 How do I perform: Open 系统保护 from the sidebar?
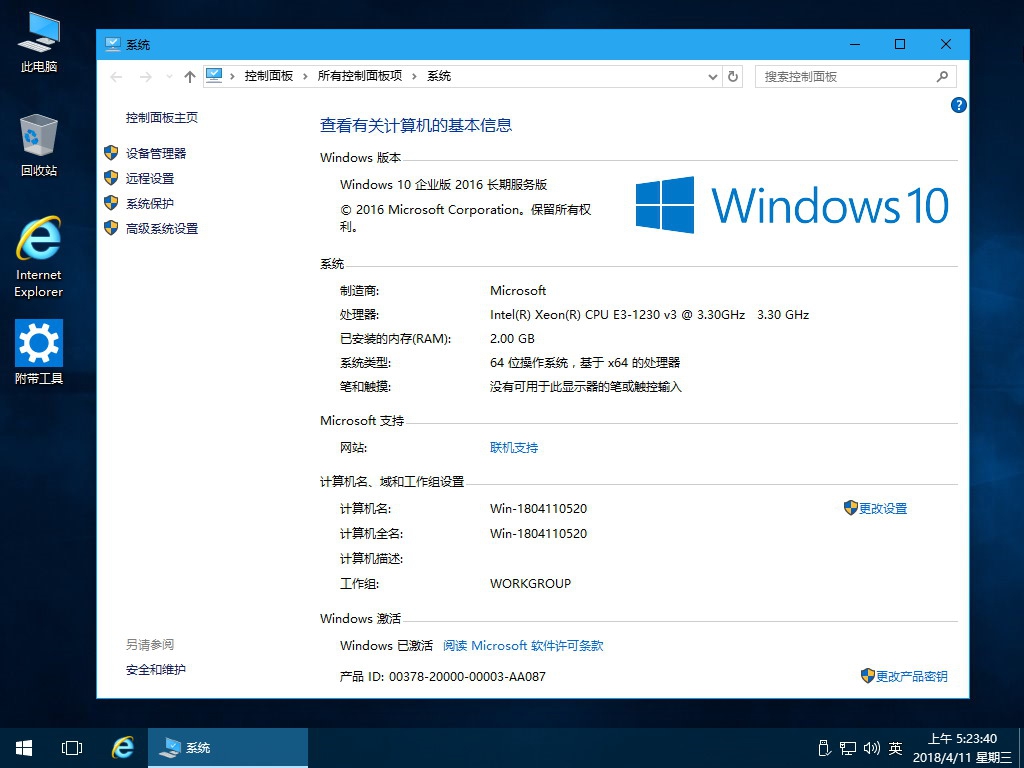tap(150, 204)
